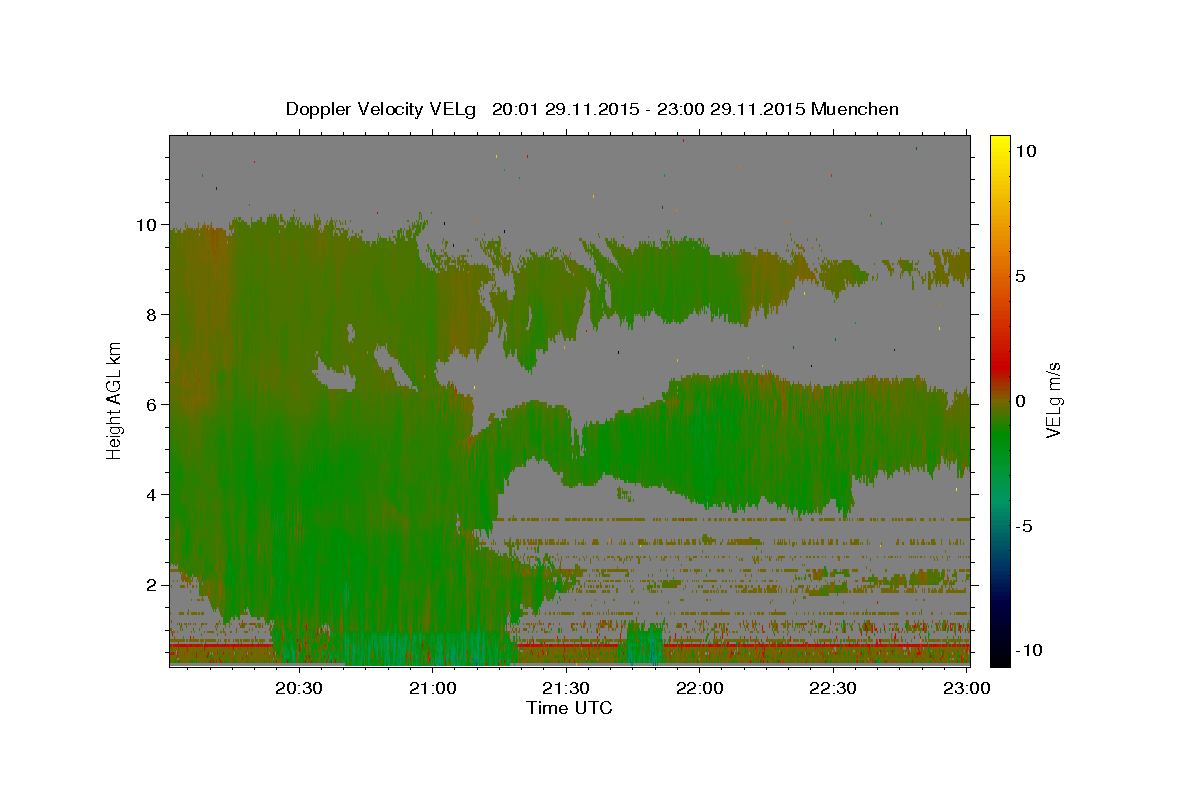Click the height axis label 2
Viewport: 1200px width, 800px height.
pyautogui.click(x=152, y=585)
